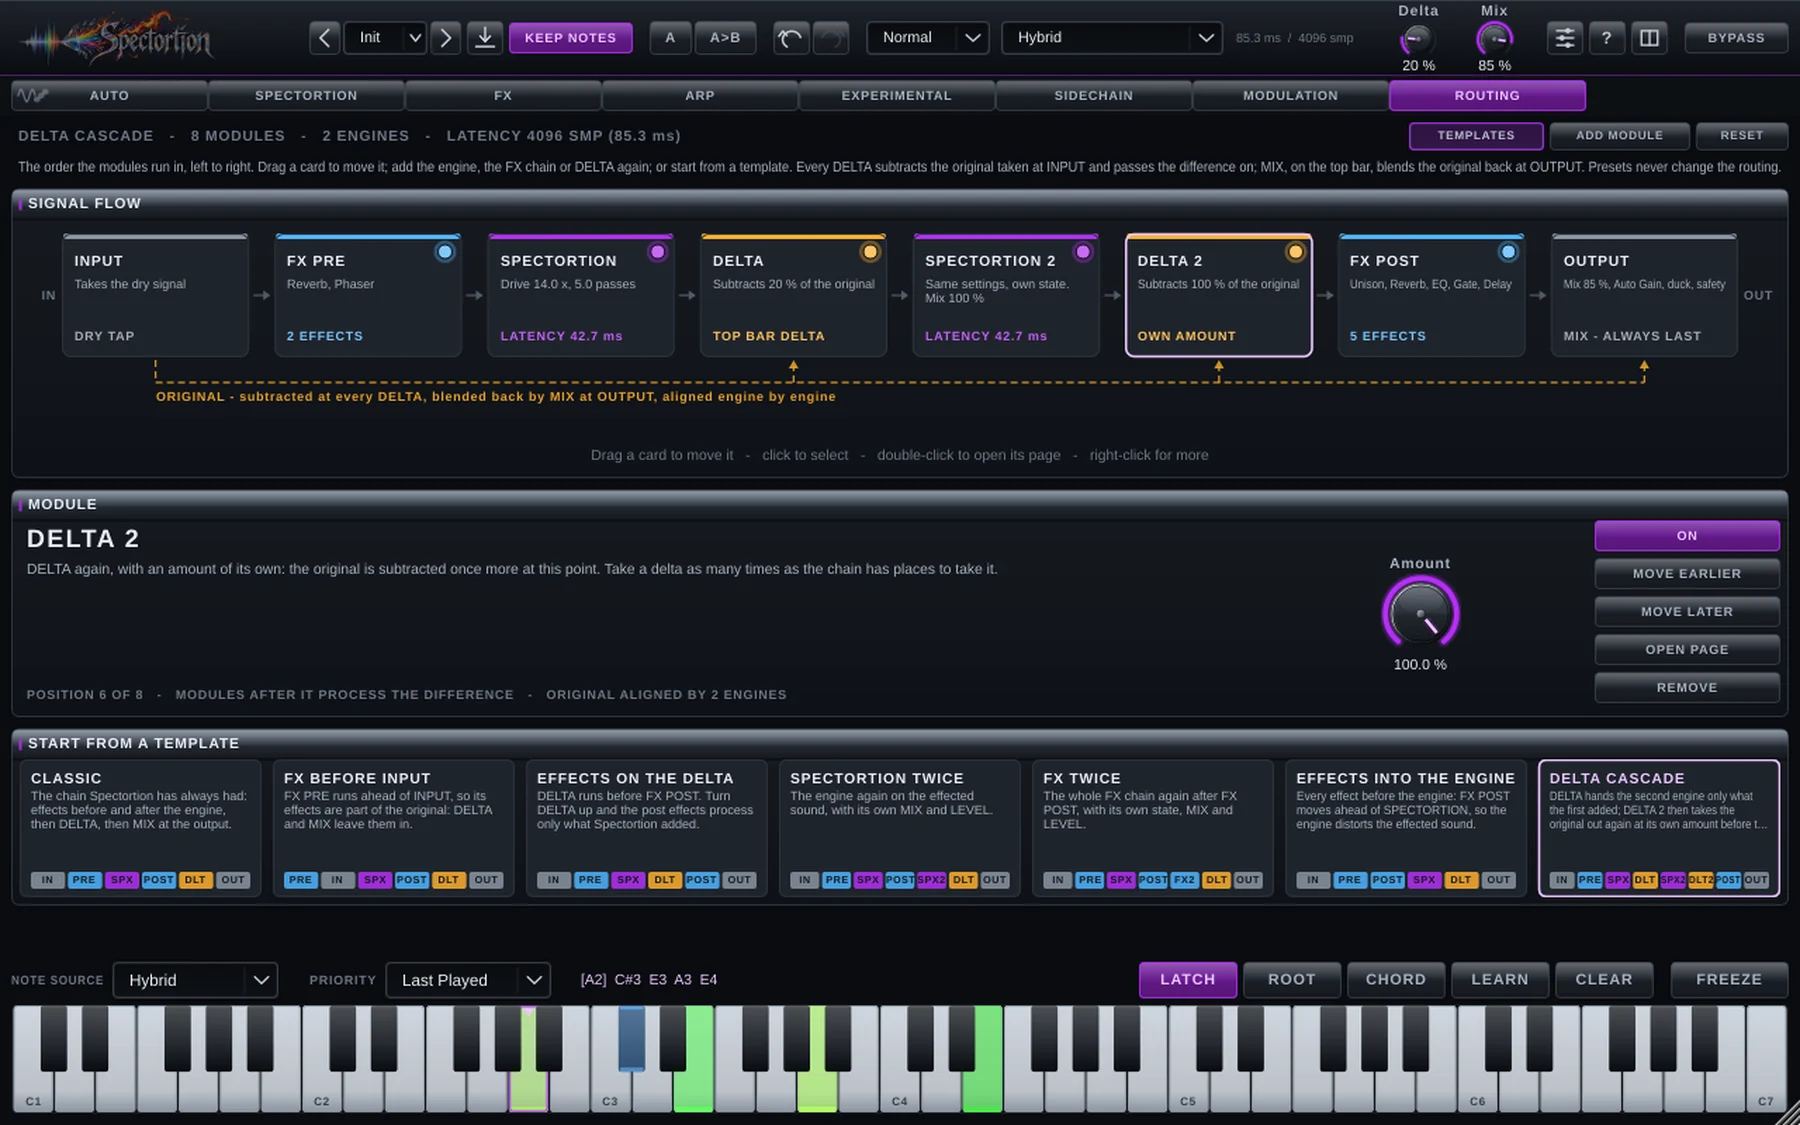
Task: Toggle SPECTORTION module power dot
Action: [657, 252]
